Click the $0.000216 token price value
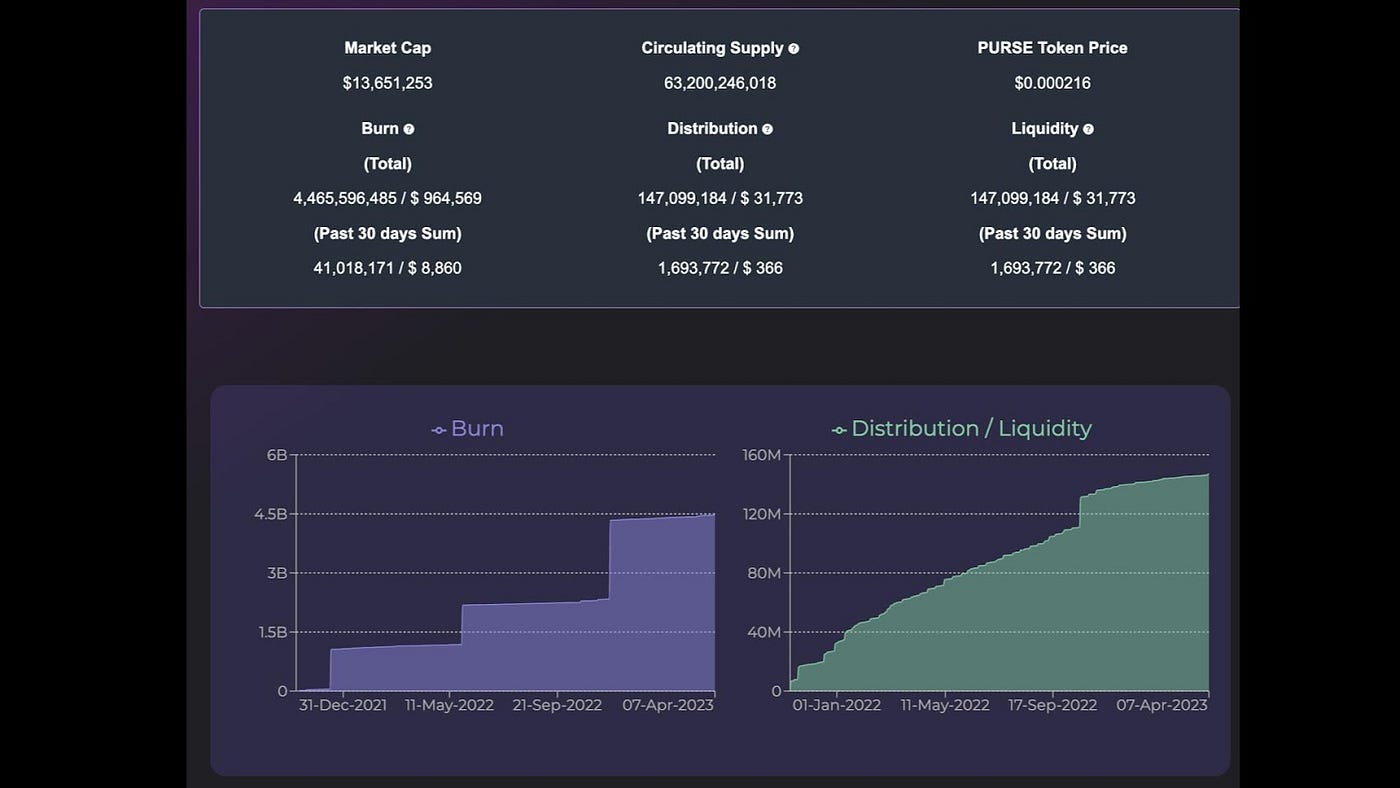This screenshot has height=788, width=1400. (x=1052, y=83)
